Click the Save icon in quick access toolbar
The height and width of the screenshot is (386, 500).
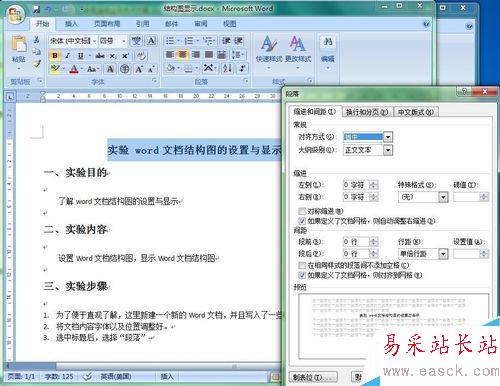pos(36,10)
